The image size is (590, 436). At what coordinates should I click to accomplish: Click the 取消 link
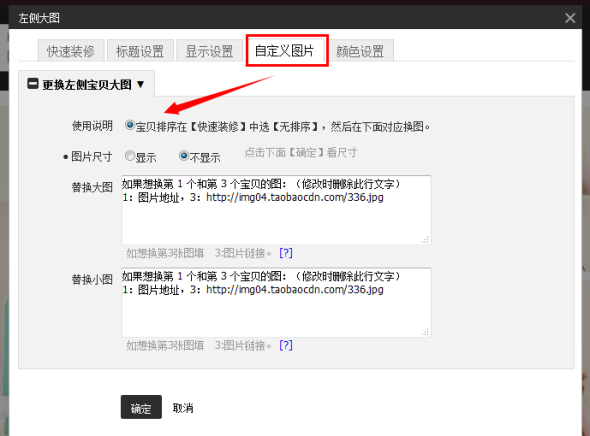click(183, 408)
